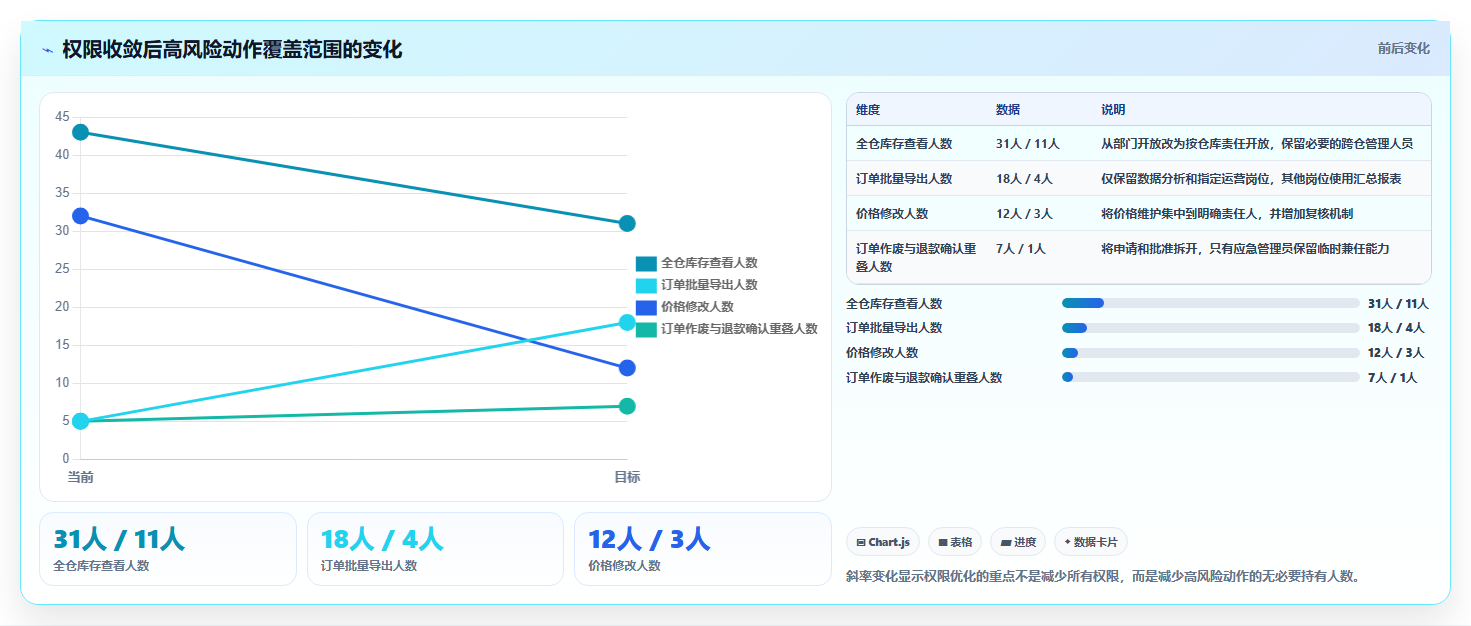Toggle 价格修改人数 legend color box
Viewport: 1471px width, 626px height.
(646, 307)
